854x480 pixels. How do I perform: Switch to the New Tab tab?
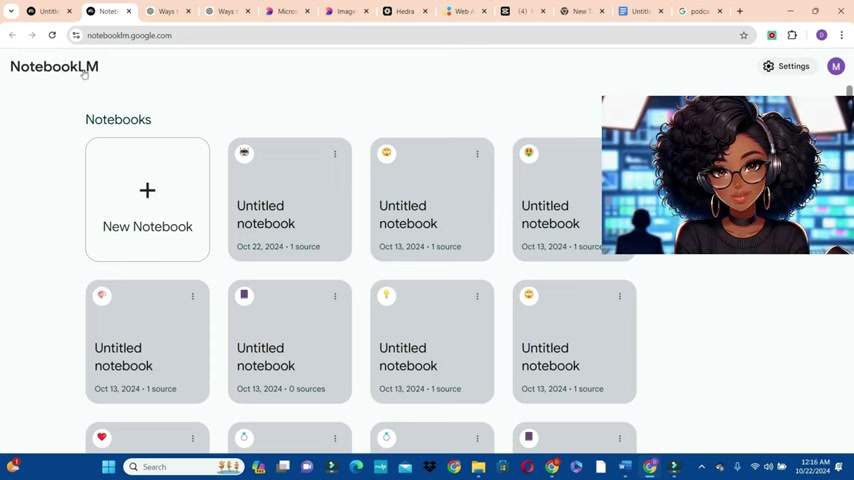[582, 11]
